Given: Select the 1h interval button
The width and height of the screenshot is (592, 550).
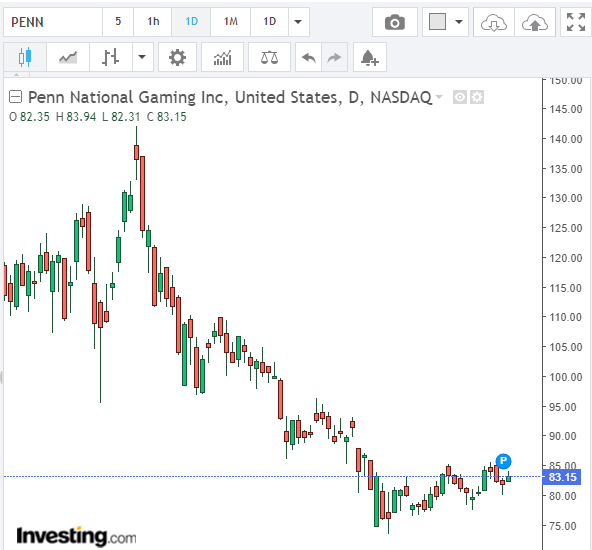Looking at the screenshot, I should [x=153, y=22].
